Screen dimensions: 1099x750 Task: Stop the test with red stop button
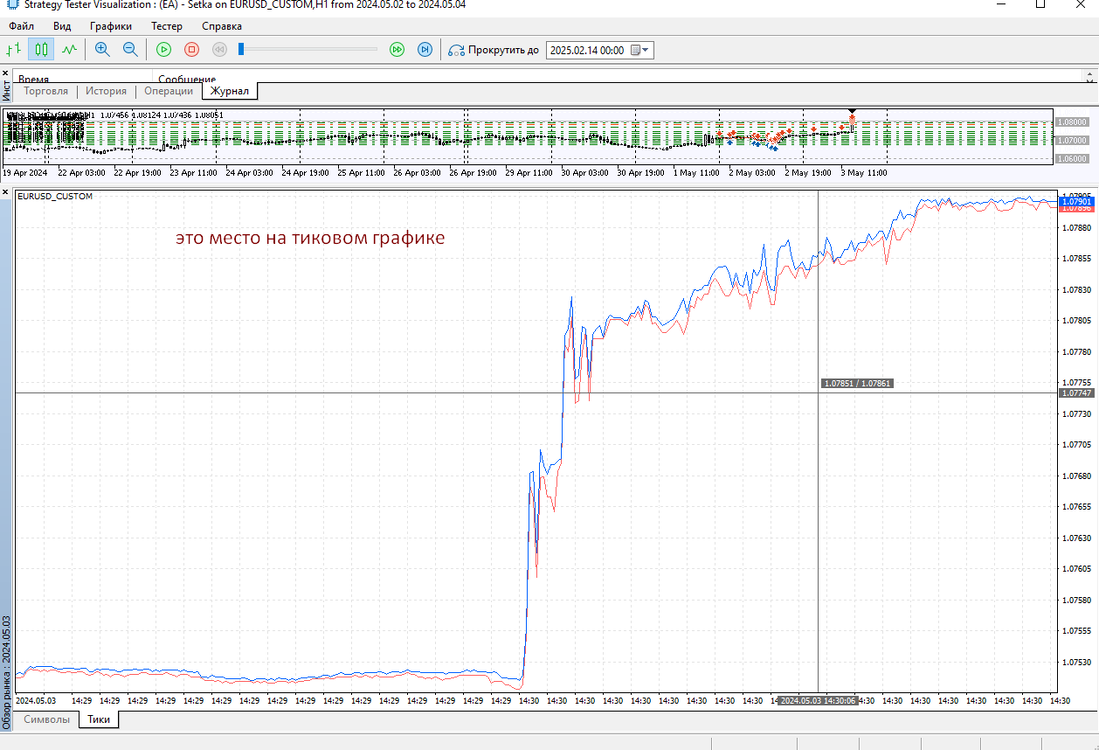tap(191, 50)
